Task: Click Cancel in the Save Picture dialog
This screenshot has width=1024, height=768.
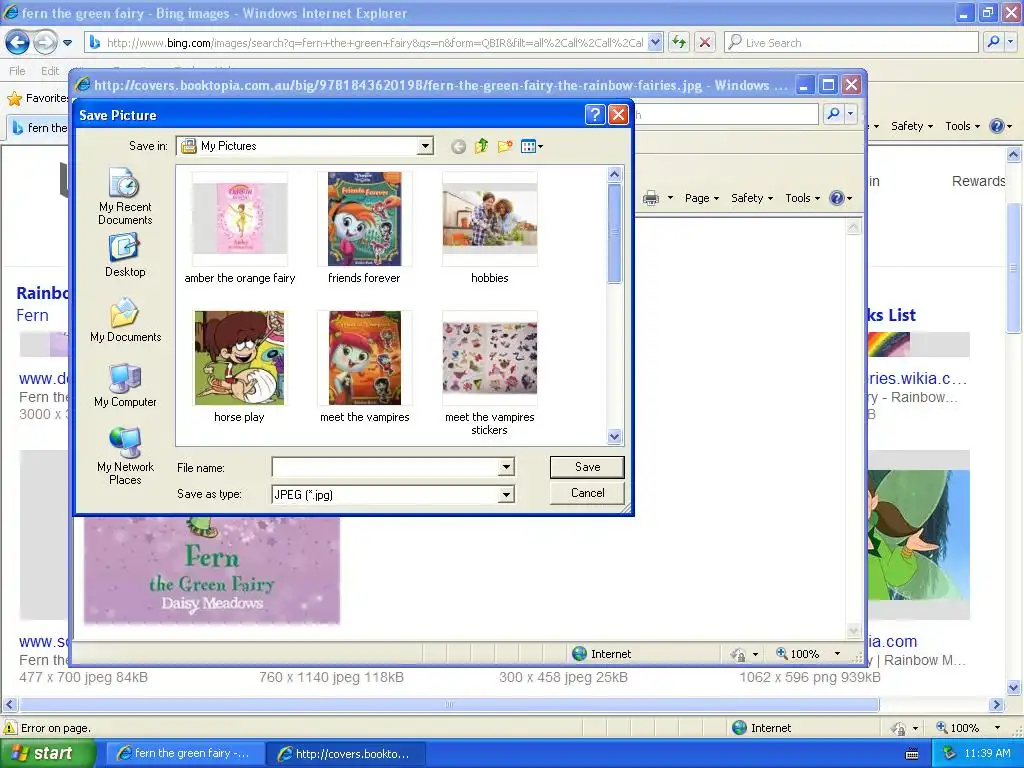Action: (587, 493)
